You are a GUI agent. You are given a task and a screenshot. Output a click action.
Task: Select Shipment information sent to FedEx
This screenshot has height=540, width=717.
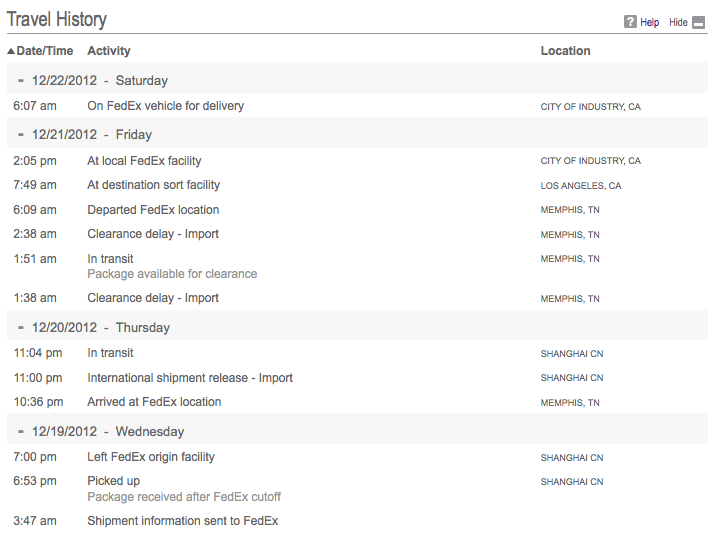click(182, 521)
